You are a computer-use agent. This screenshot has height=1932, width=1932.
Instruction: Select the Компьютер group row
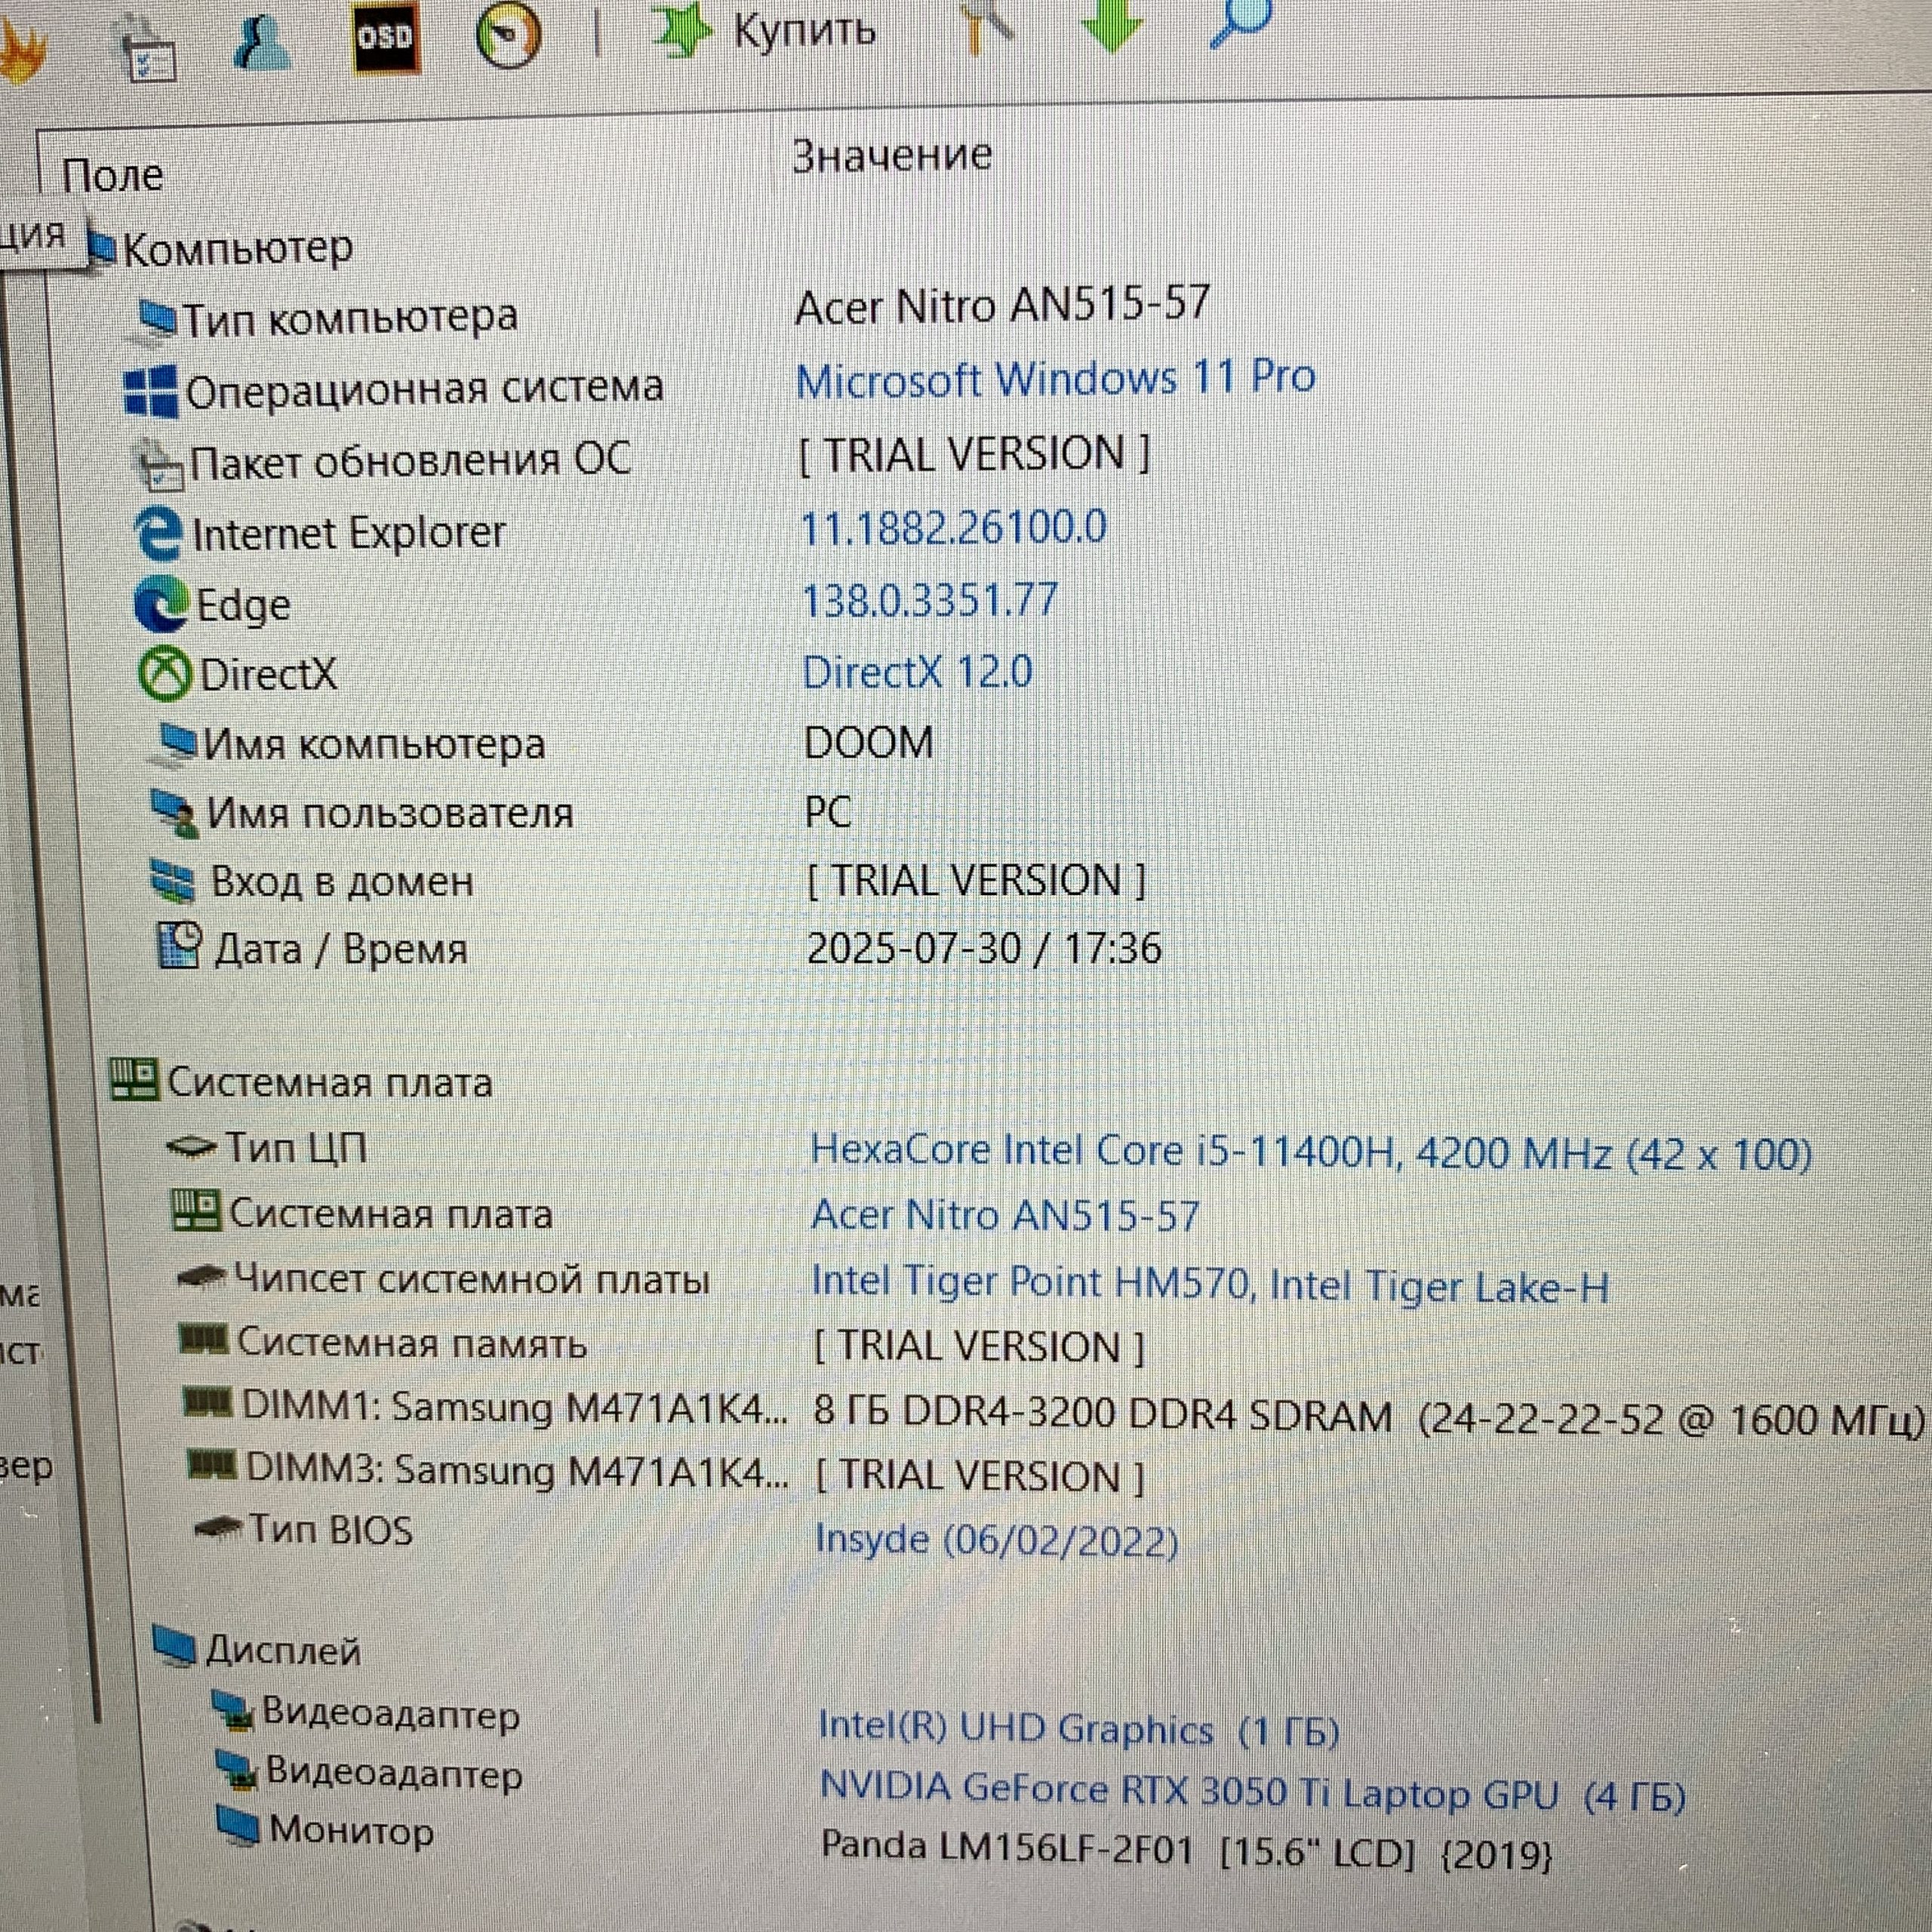pyautogui.click(x=237, y=248)
